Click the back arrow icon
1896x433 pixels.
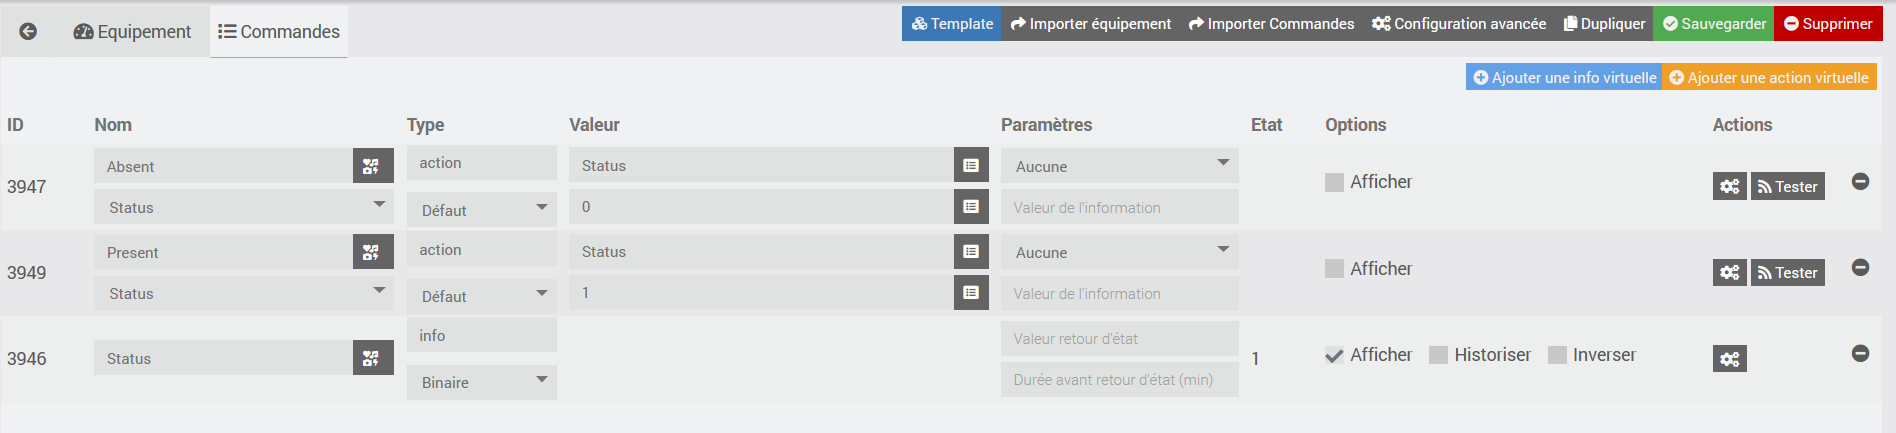pyautogui.click(x=28, y=31)
